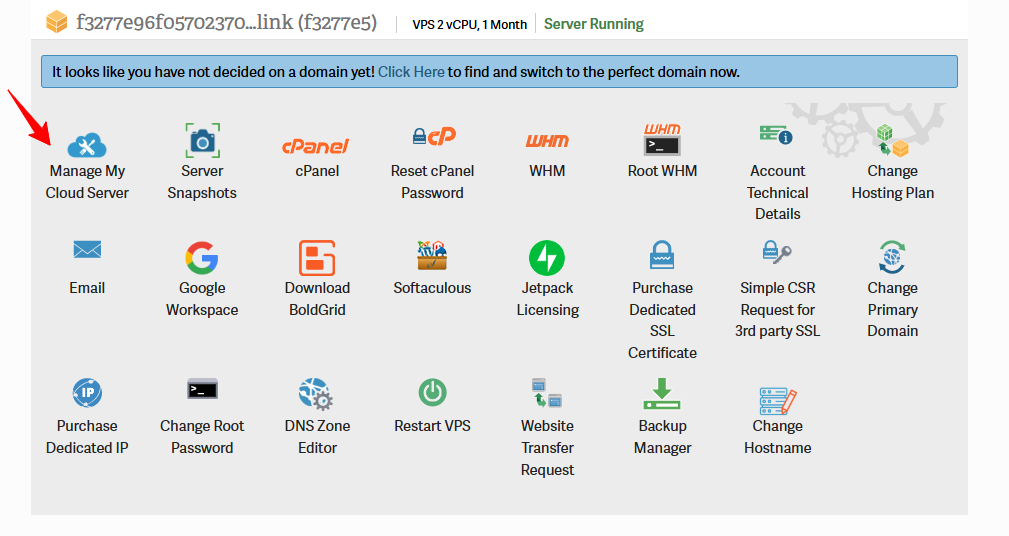Click the Root WHM text label
The width and height of the screenshot is (1009, 536).
662,171
